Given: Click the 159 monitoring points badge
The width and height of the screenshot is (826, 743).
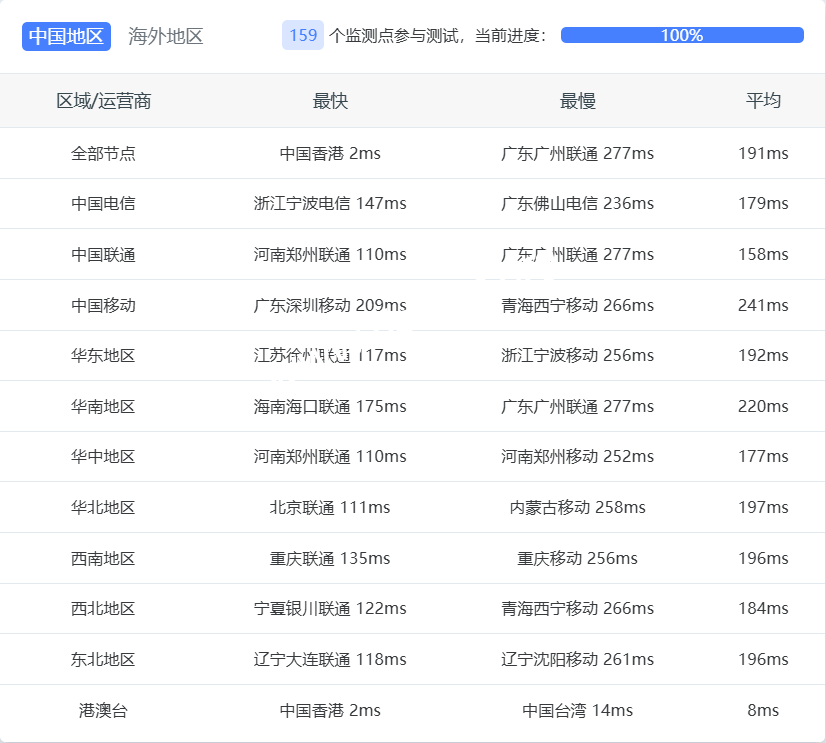Looking at the screenshot, I should [x=303, y=35].
